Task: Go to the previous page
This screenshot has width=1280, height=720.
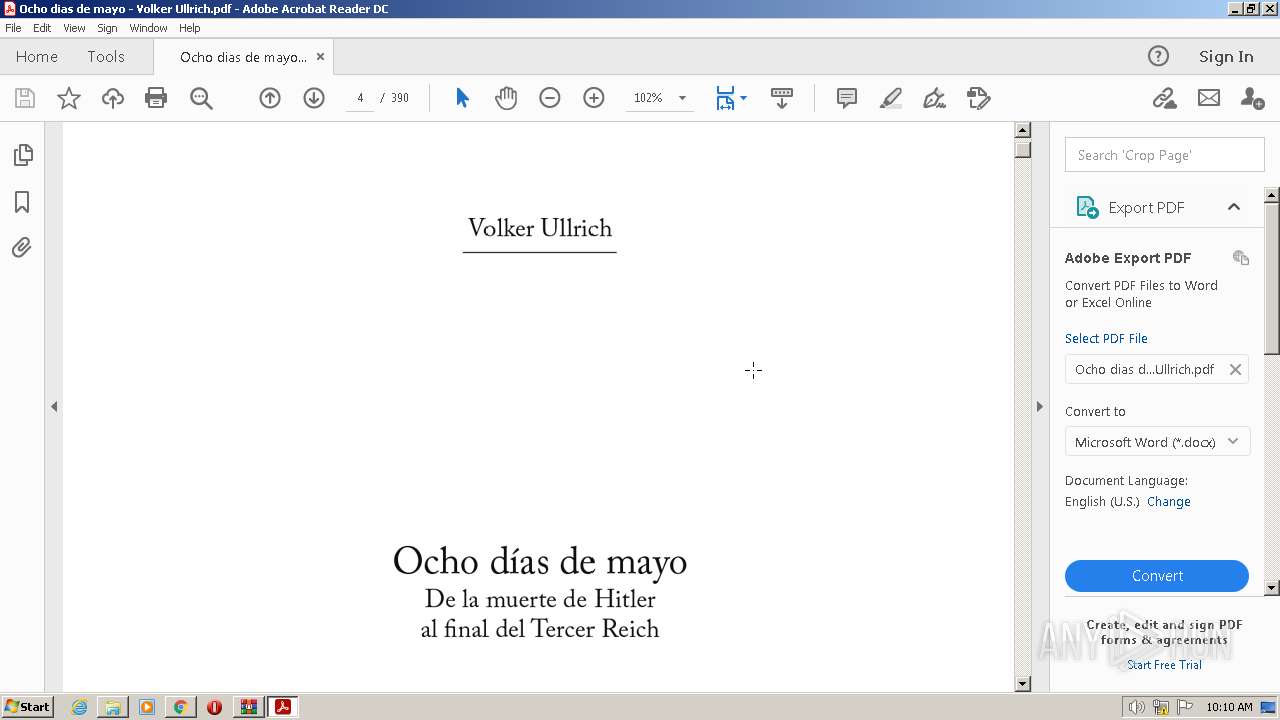Action: click(x=270, y=98)
